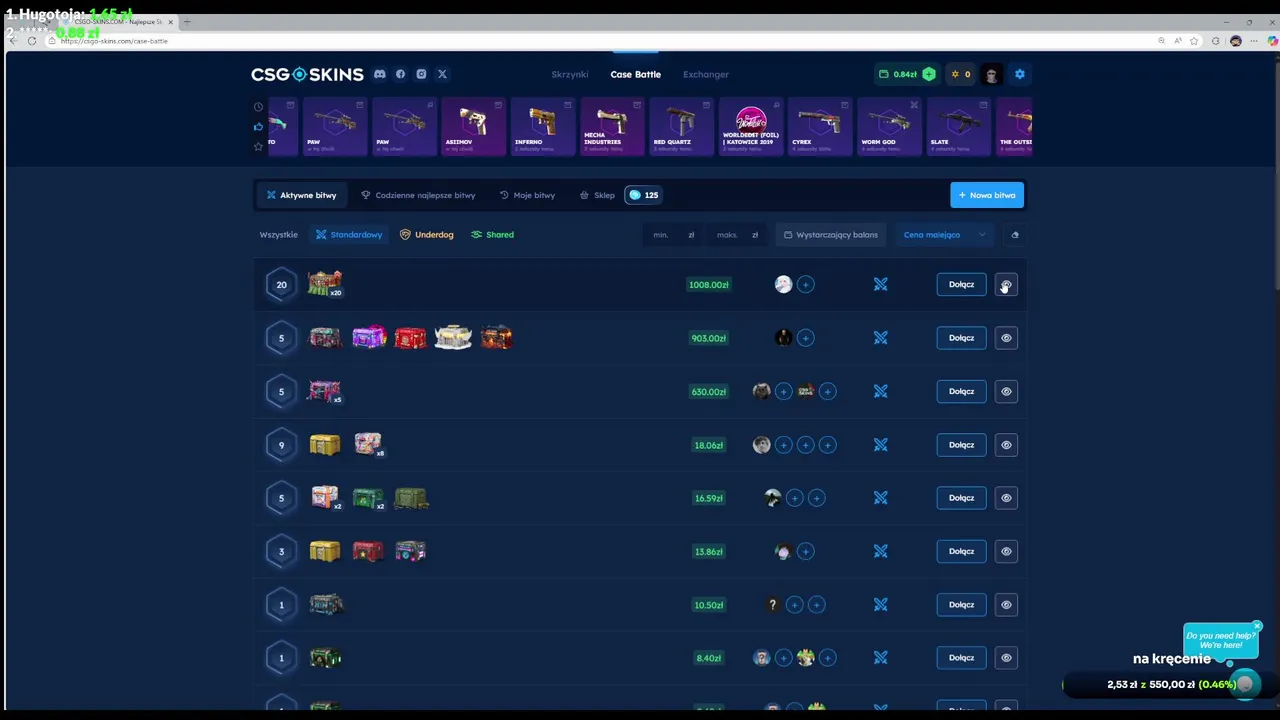Open the Inferno drop thumbnail
The width and height of the screenshot is (1280, 720).
pos(543,126)
